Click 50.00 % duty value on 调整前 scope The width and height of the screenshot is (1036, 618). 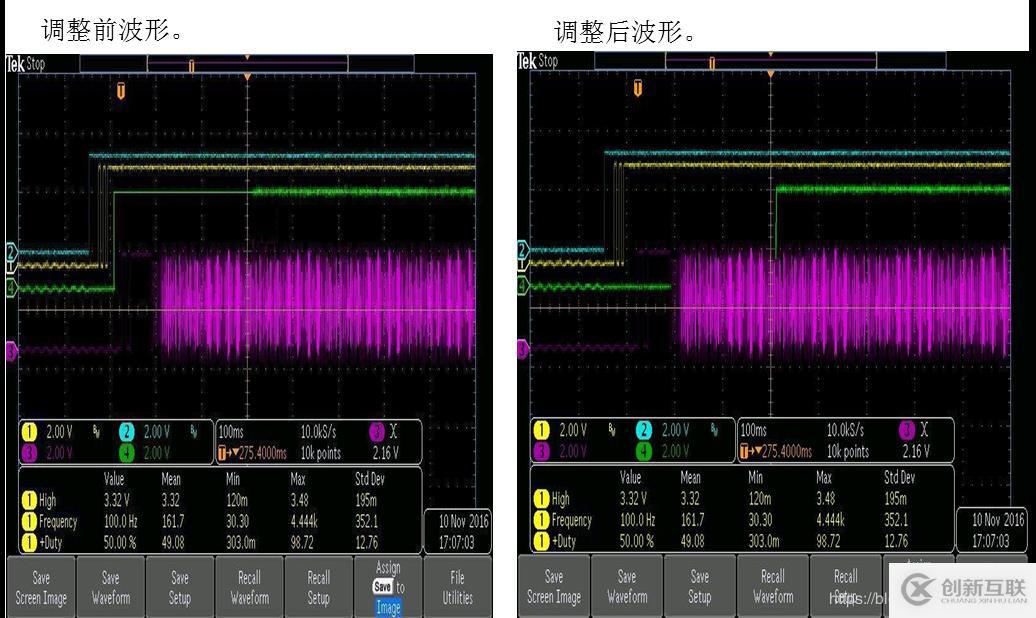point(120,543)
